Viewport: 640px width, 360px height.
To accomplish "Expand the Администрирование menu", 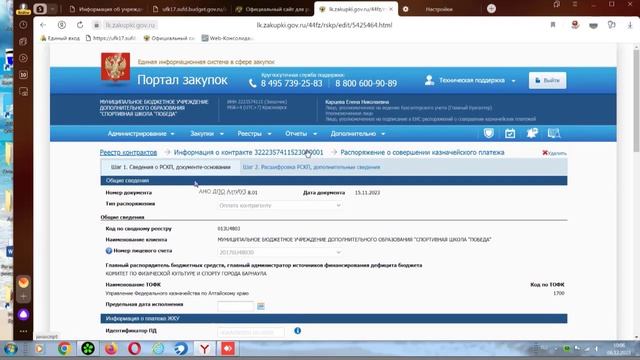I will tap(141, 133).
